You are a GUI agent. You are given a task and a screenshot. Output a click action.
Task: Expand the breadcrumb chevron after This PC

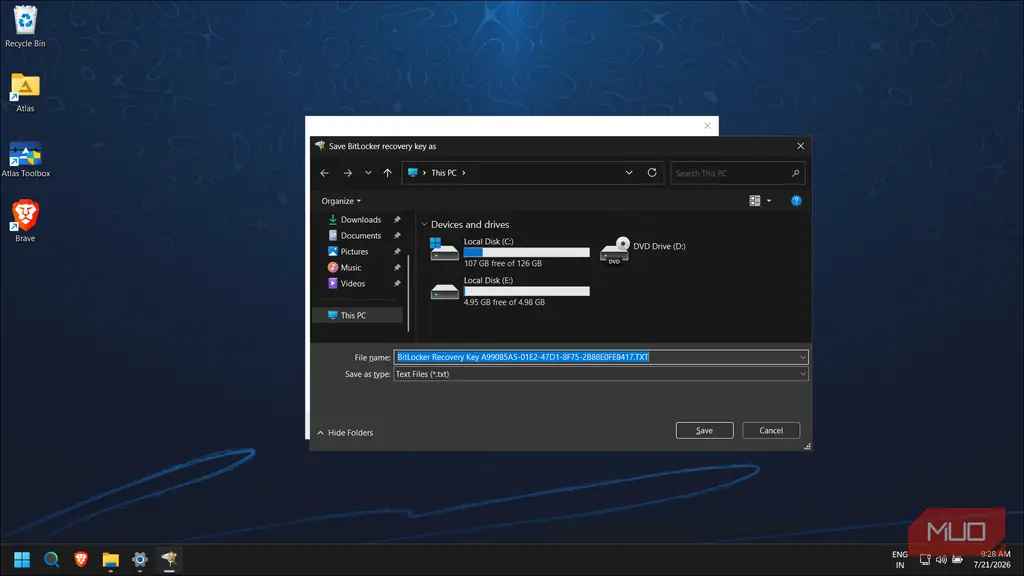pos(464,173)
